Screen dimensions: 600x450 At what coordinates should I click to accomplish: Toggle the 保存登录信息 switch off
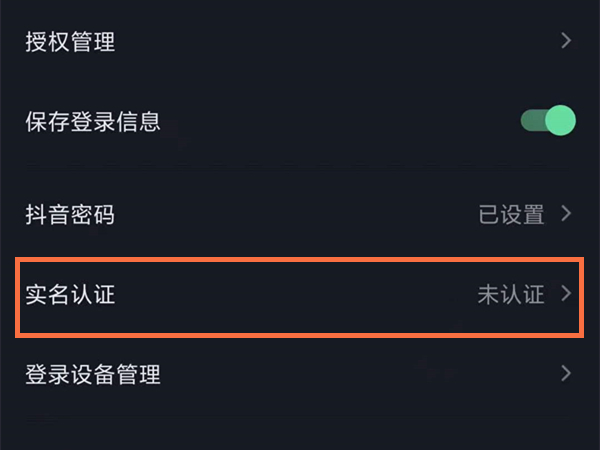tap(547, 121)
